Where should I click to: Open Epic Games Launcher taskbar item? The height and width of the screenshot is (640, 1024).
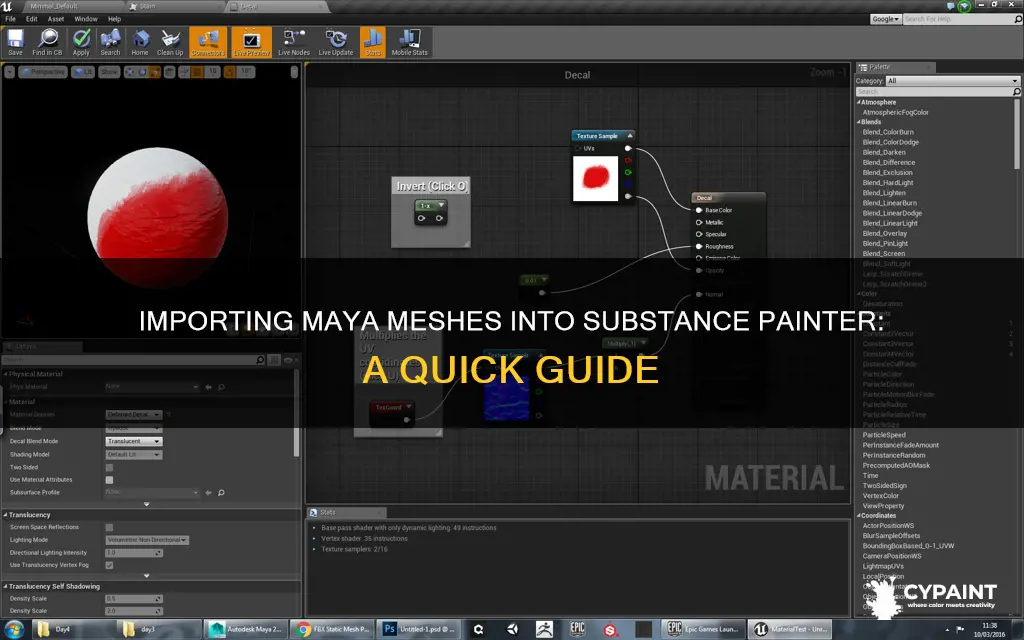(x=703, y=630)
